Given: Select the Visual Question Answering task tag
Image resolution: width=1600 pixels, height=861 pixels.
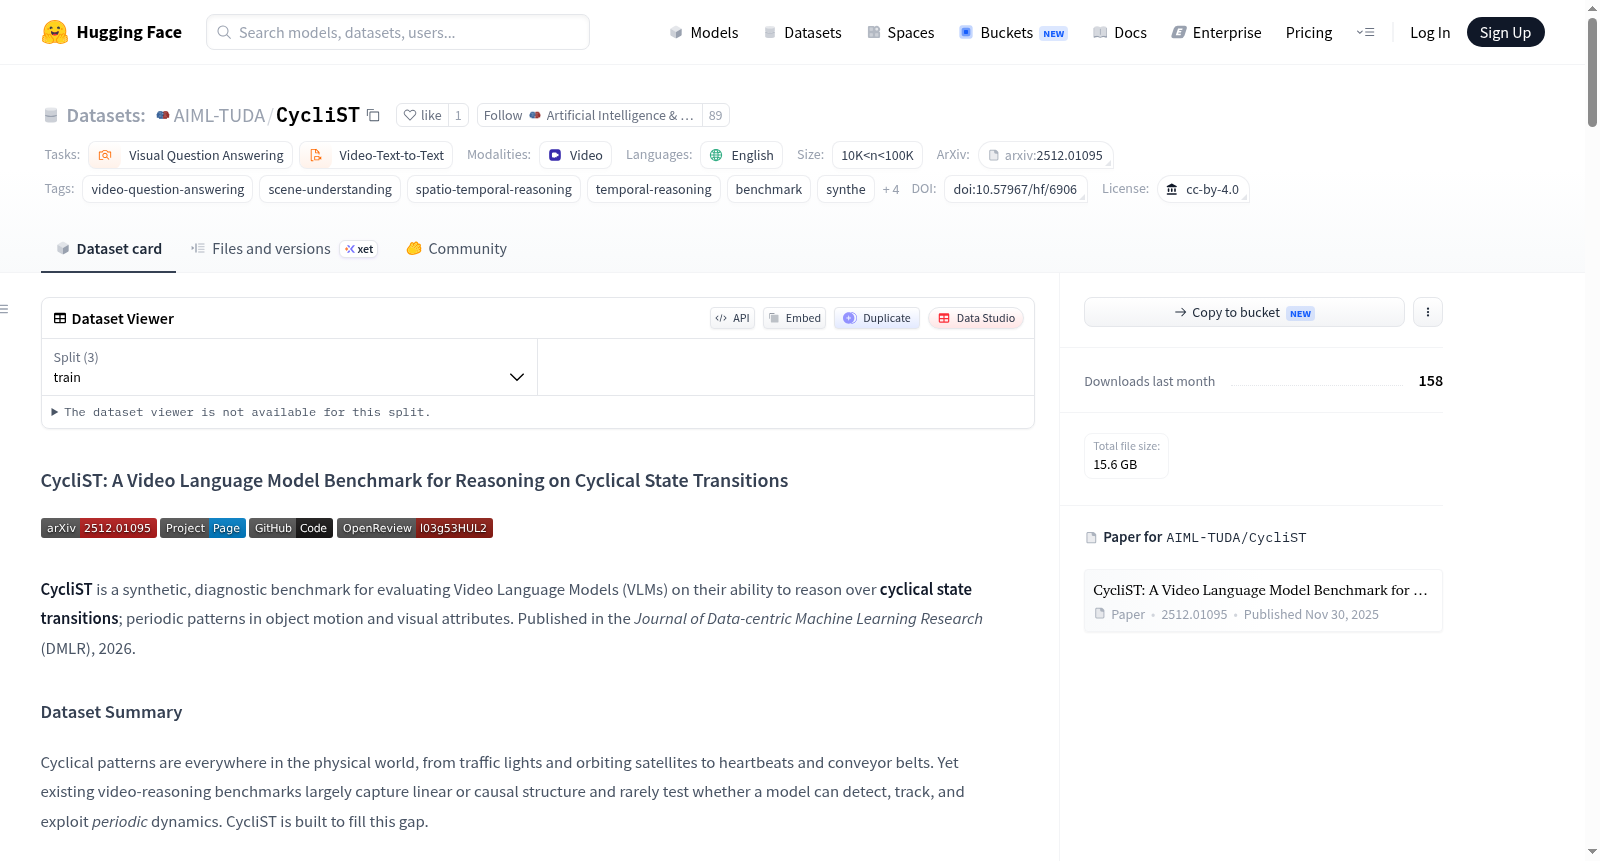Looking at the screenshot, I should tap(191, 155).
